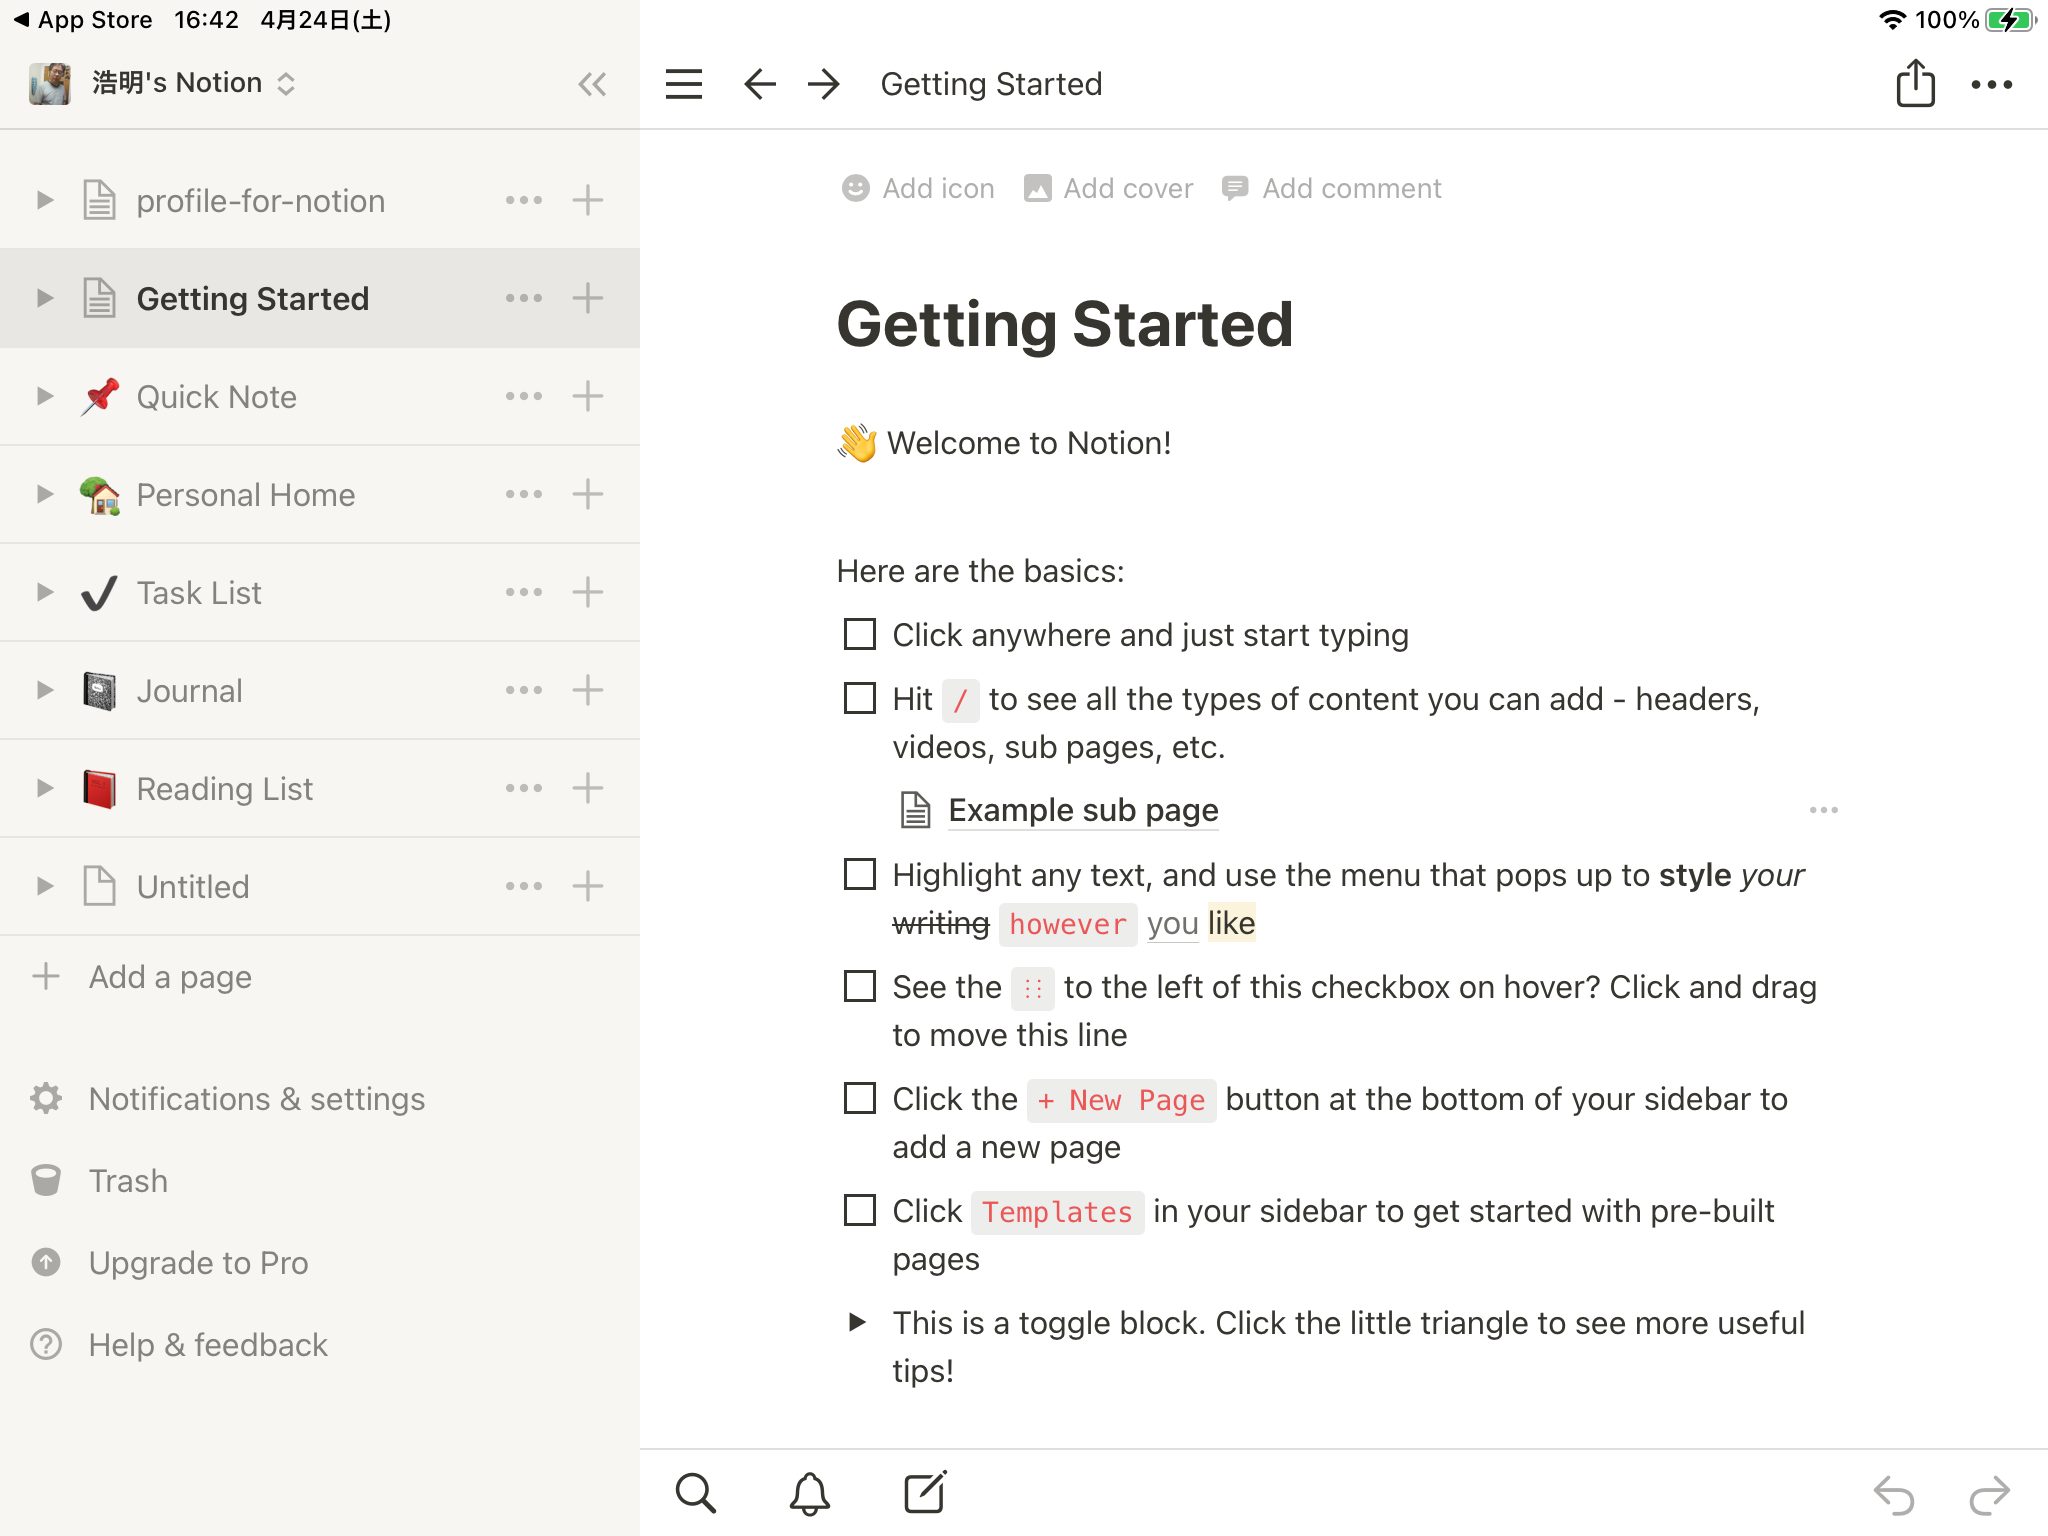Viewport: 2048px width, 1536px height.
Task: Tap the undo arrow at bottom right
Action: pyautogui.click(x=1893, y=1496)
